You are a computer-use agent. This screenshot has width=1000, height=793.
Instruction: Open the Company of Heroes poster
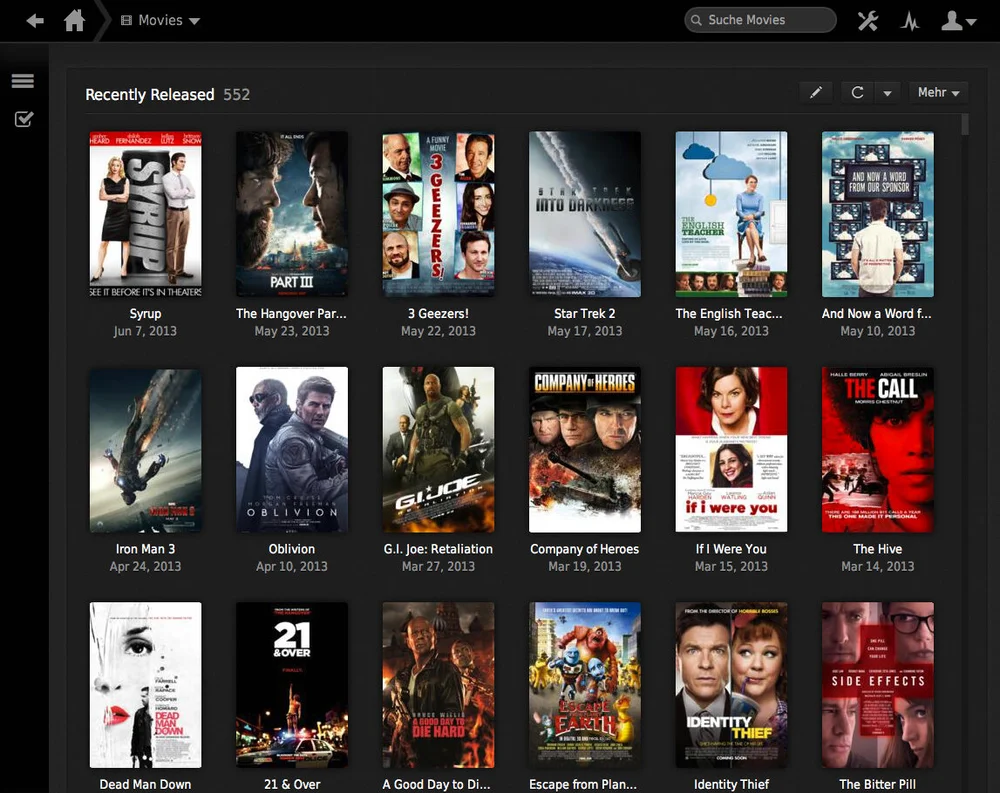(x=585, y=449)
